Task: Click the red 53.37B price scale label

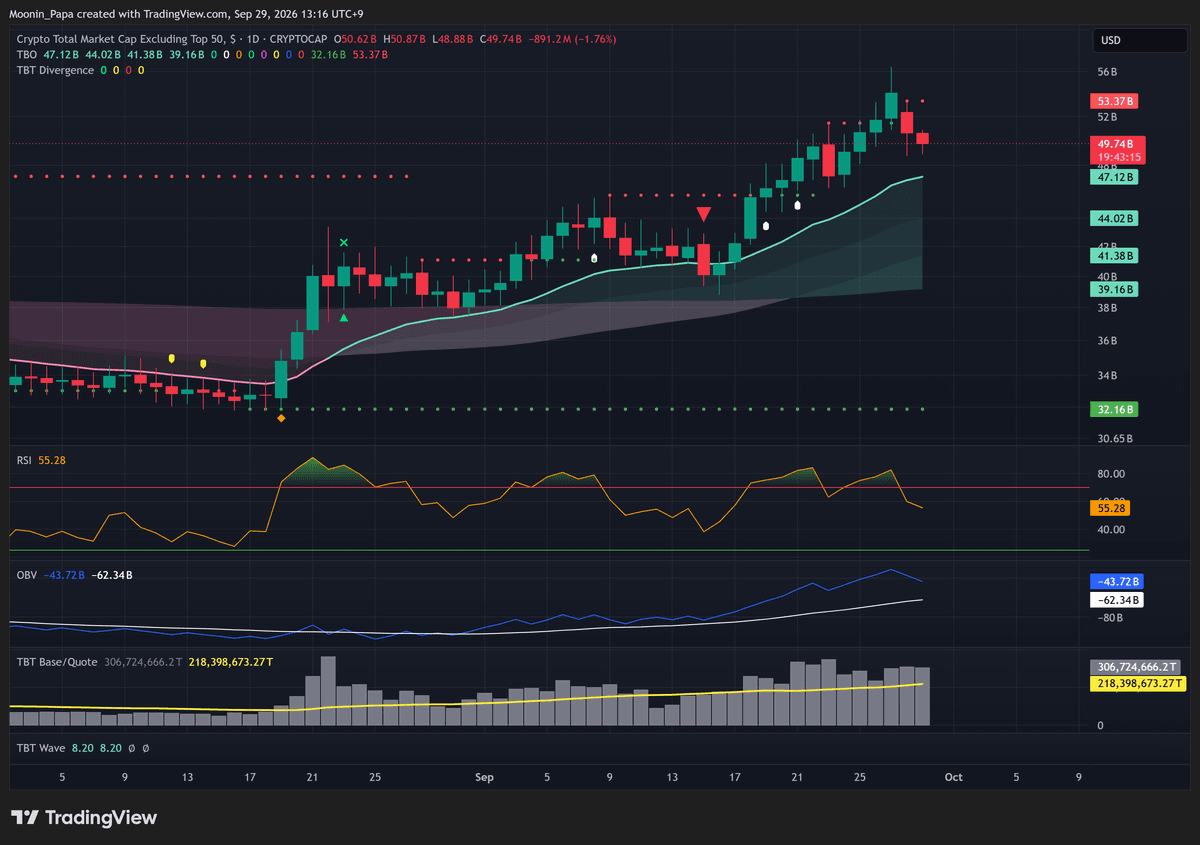Action: (x=1115, y=102)
